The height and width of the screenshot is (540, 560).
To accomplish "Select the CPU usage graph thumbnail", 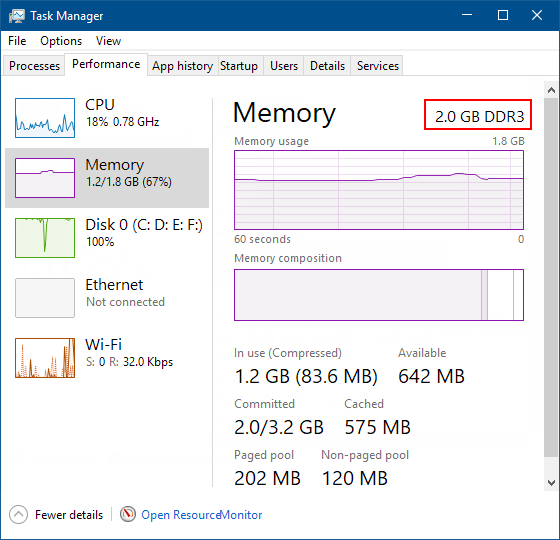I will coord(45,118).
